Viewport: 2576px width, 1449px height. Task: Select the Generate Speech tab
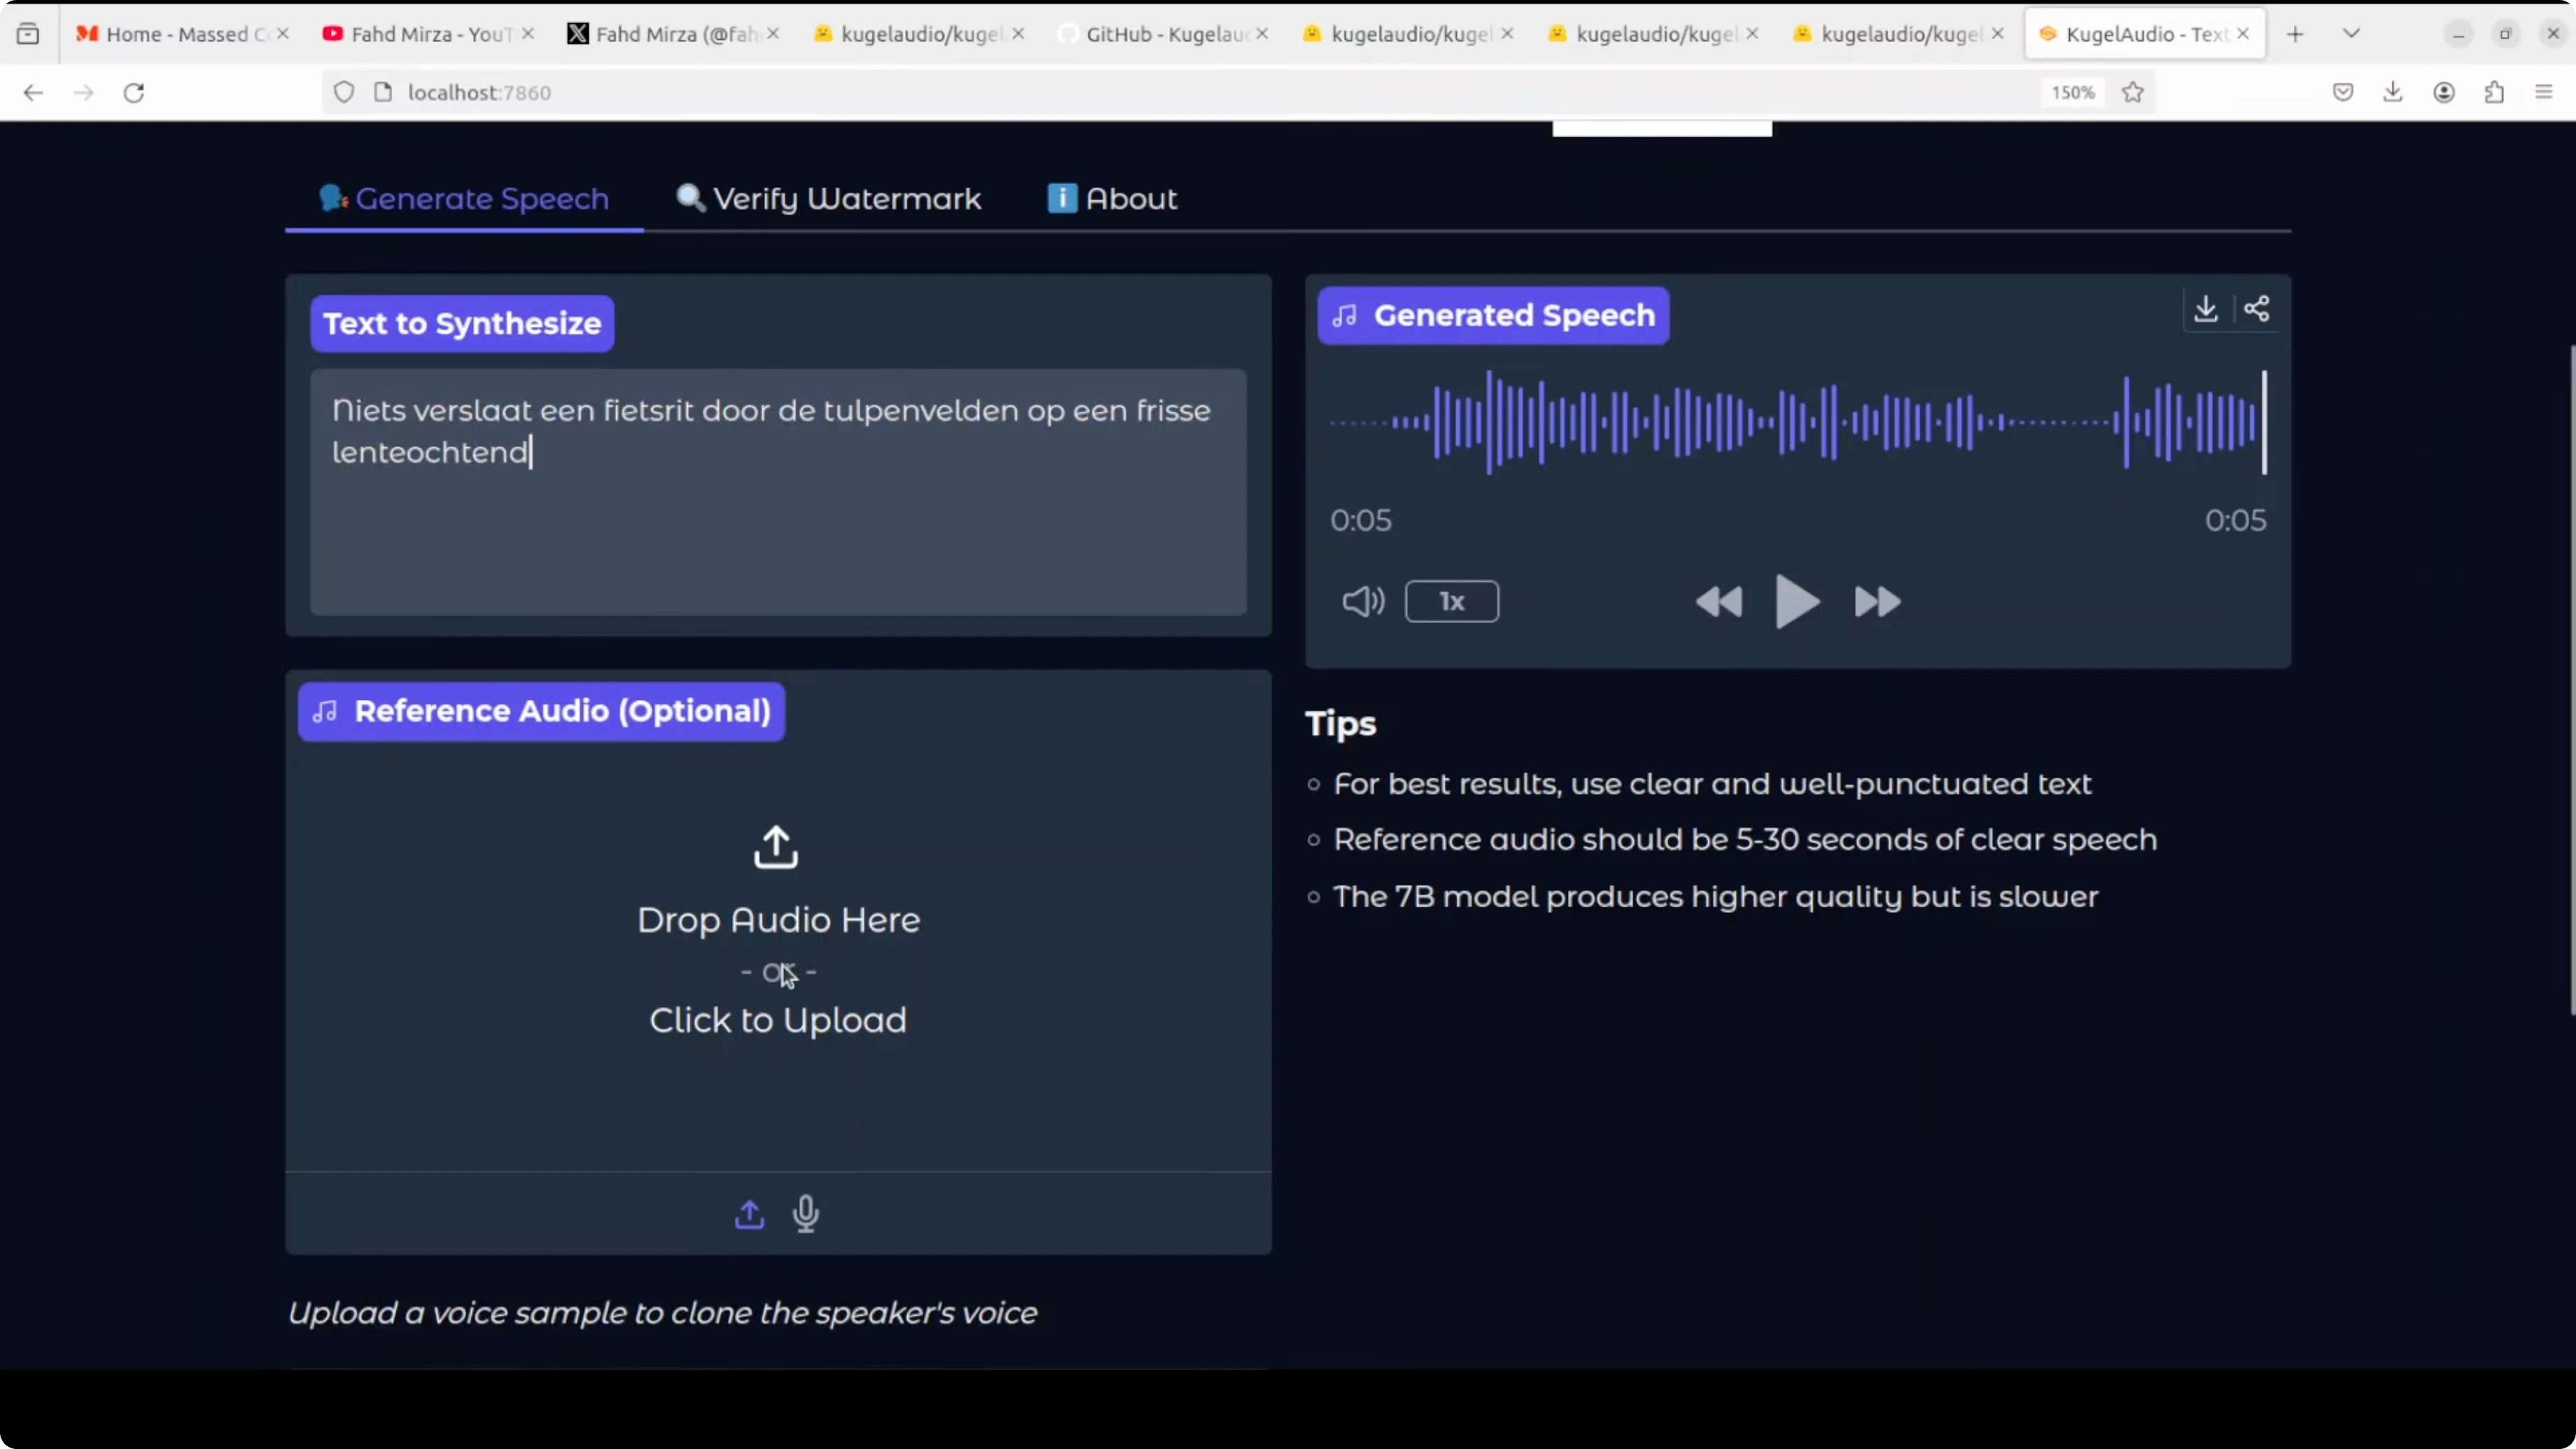pyautogui.click(x=464, y=199)
